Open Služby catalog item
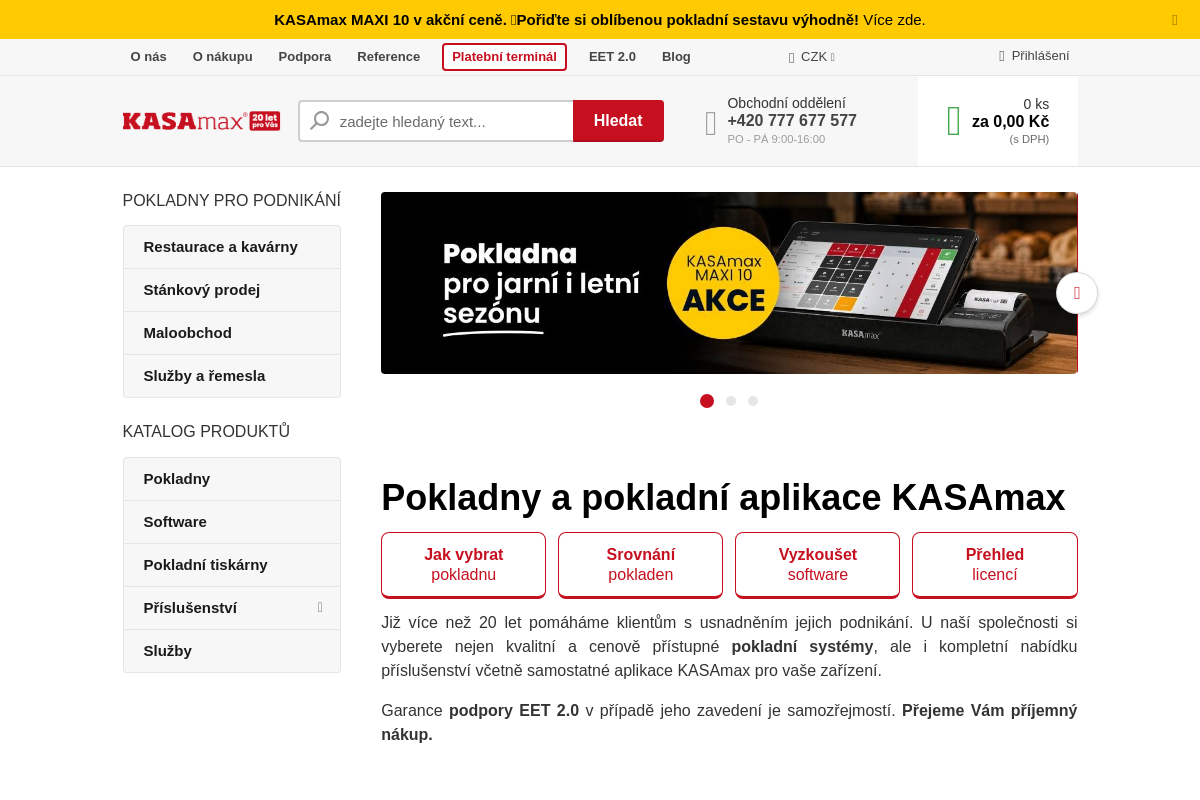The width and height of the screenshot is (1200, 800). tap(232, 651)
